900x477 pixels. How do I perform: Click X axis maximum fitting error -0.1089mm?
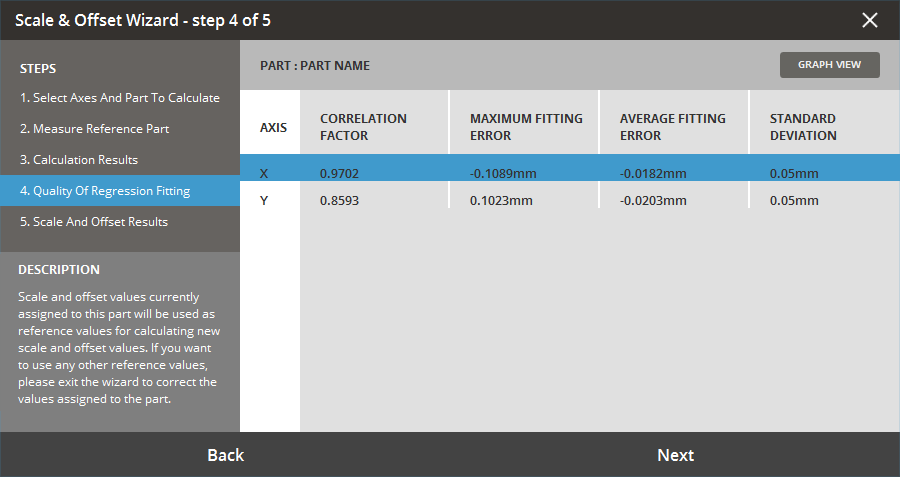click(x=503, y=173)
